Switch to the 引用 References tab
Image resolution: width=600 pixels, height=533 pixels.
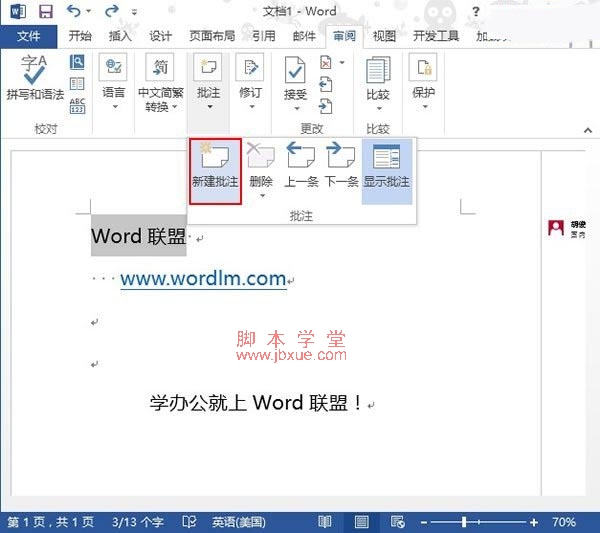[264, 36]
